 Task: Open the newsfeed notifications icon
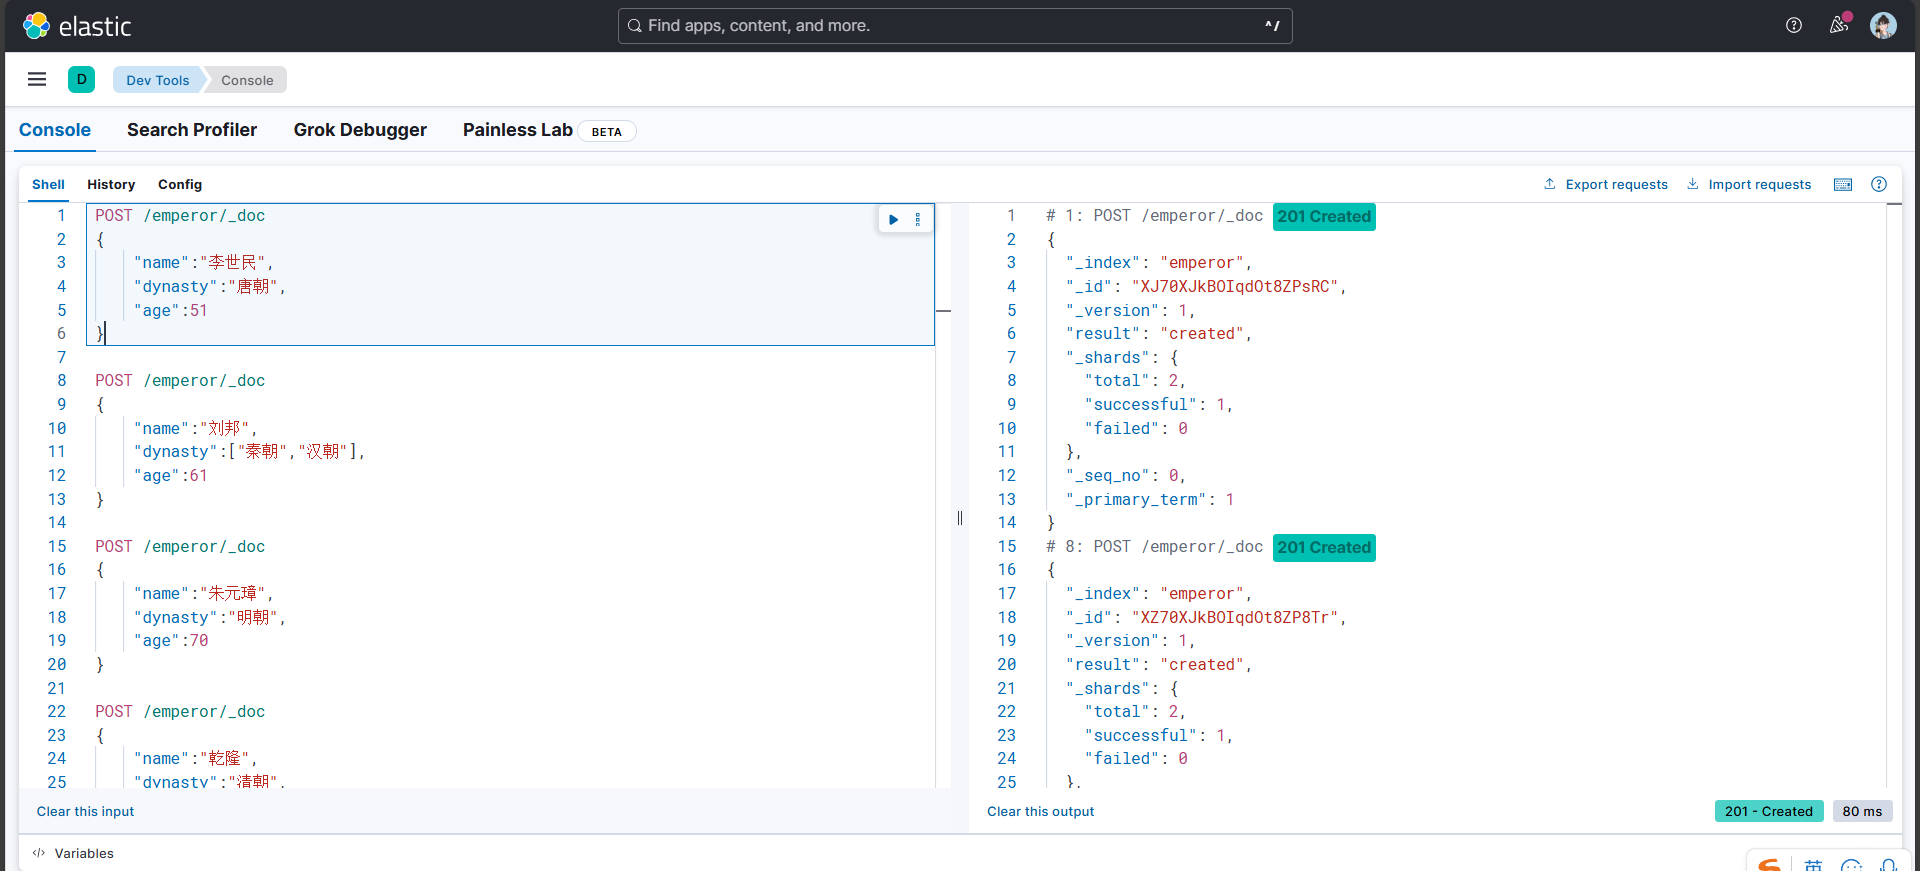(x=1839, y=26)
